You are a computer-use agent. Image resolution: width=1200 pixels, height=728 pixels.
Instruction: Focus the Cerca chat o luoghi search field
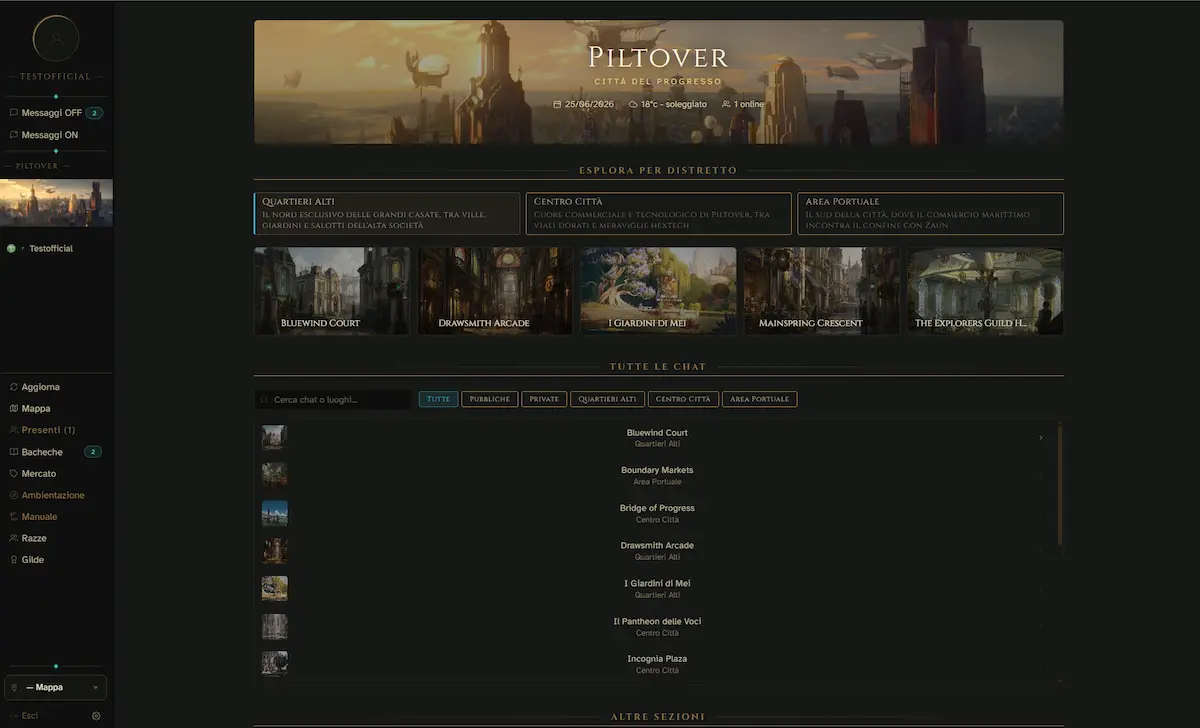pyautogui.click(x=333, y=400)
